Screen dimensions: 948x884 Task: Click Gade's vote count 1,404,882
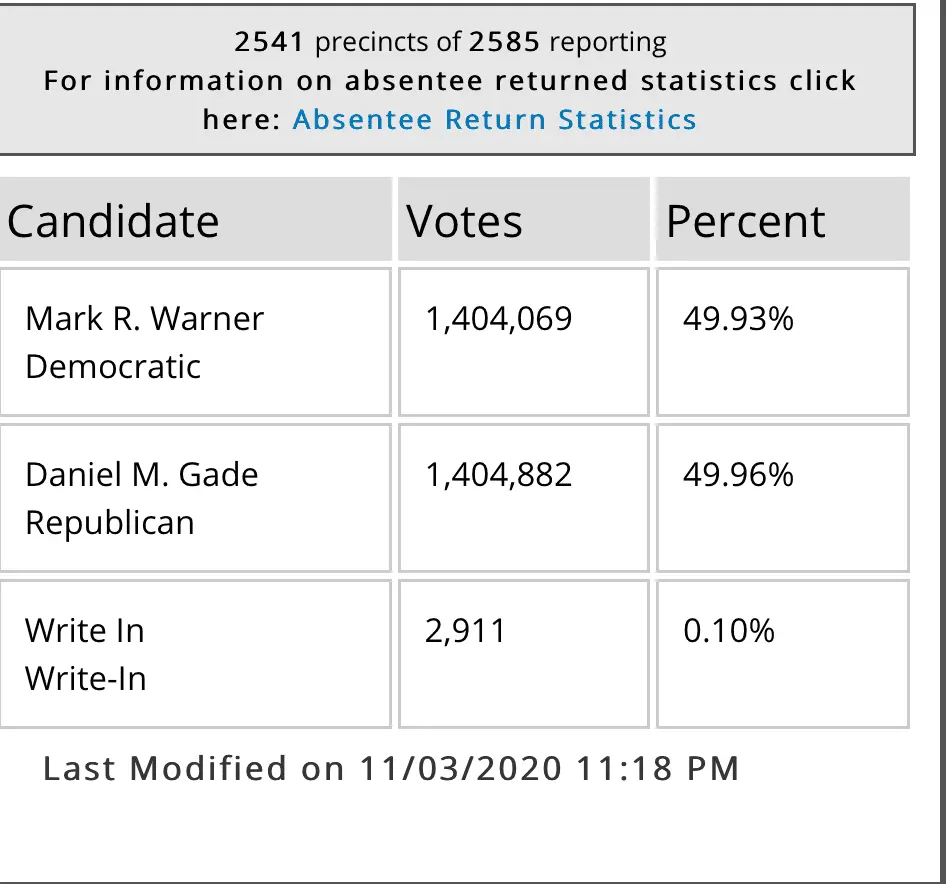coord(499,474)
